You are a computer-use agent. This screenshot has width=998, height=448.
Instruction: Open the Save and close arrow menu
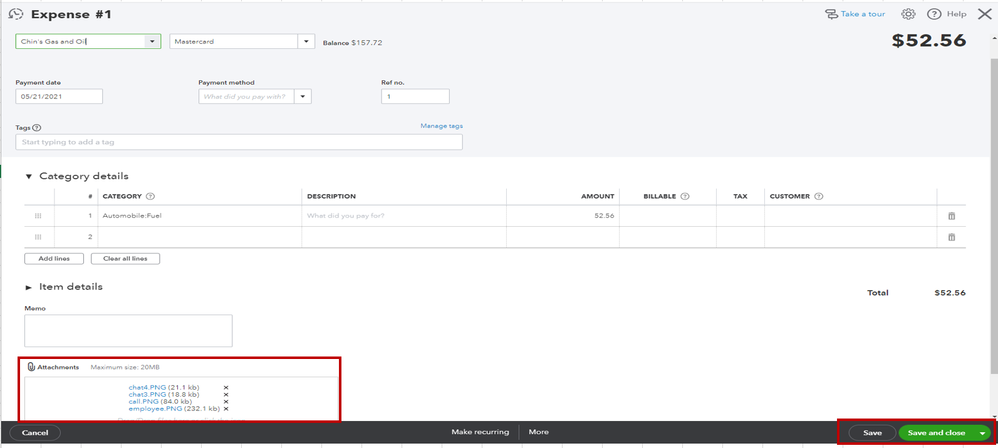[x=983, y=433]
